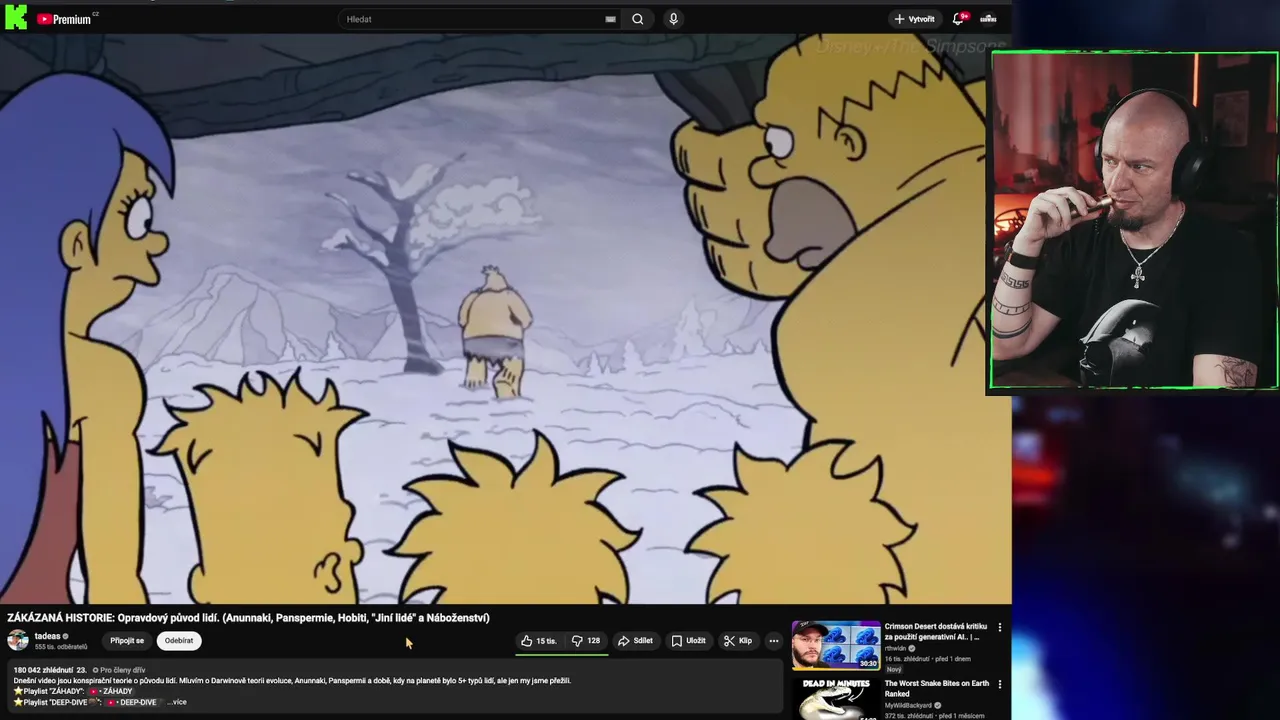Open the video title ZÁKÁZANÁ HISTORIE

pyautogui.click(x=248, y=618)
